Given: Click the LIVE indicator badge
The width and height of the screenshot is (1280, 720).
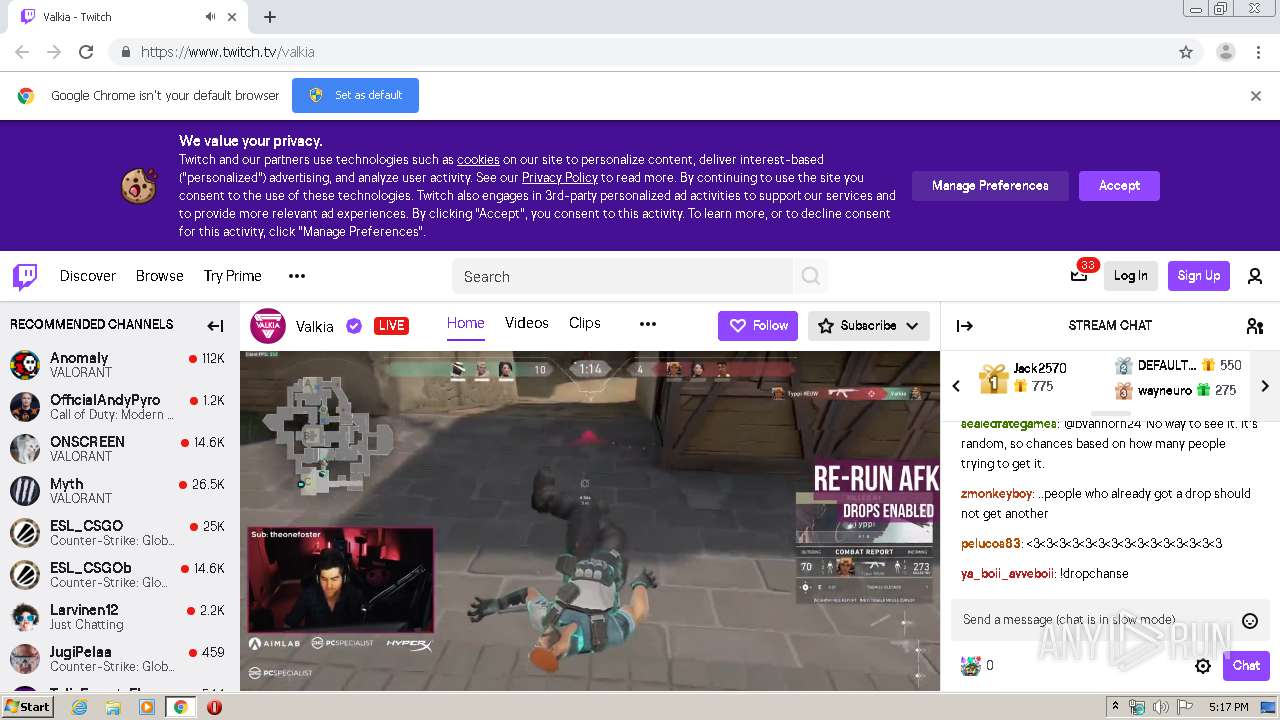Looking at the screenshot, I should (391, 326).
